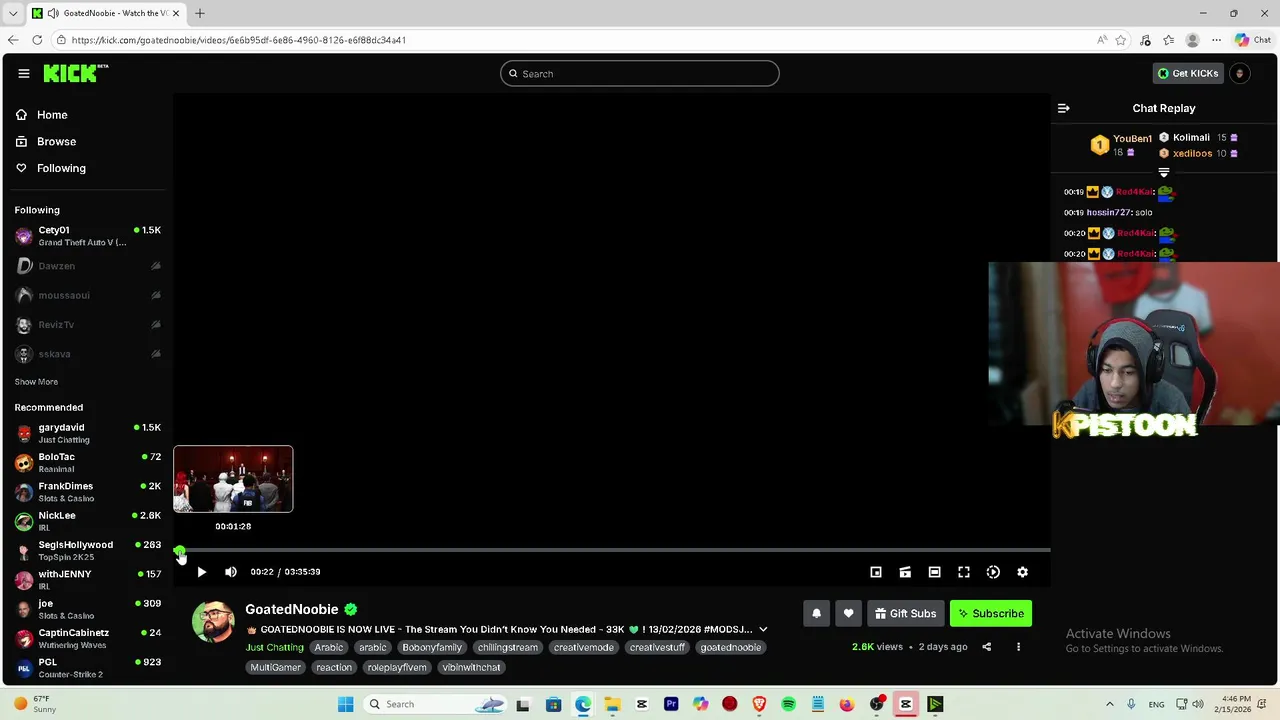Open the video more-options menu
The width and height of the screenshot is (1280, 720).
coord(1018,647)
